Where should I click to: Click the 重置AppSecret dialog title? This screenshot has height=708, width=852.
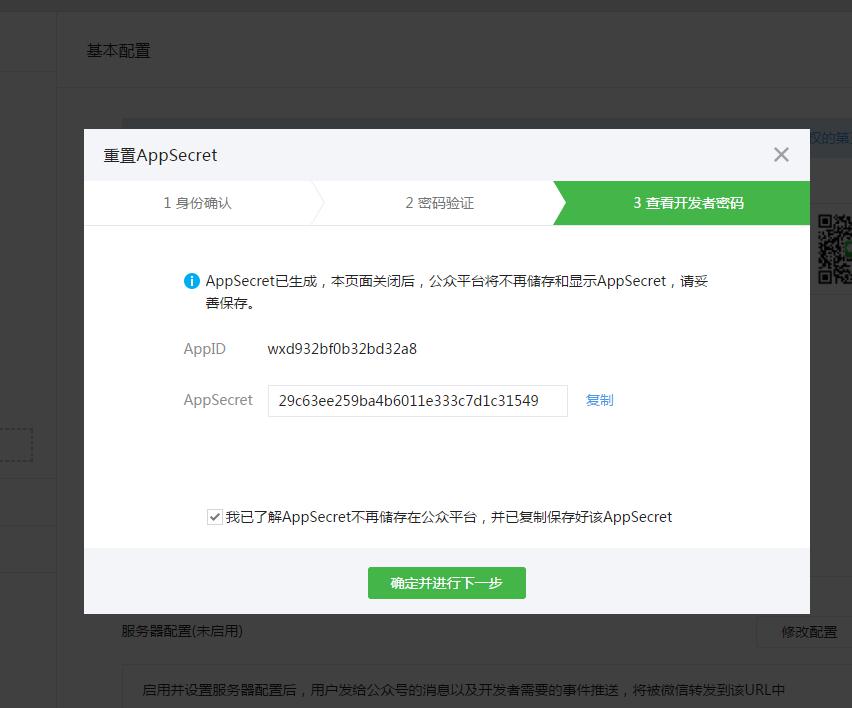point(160,155)
